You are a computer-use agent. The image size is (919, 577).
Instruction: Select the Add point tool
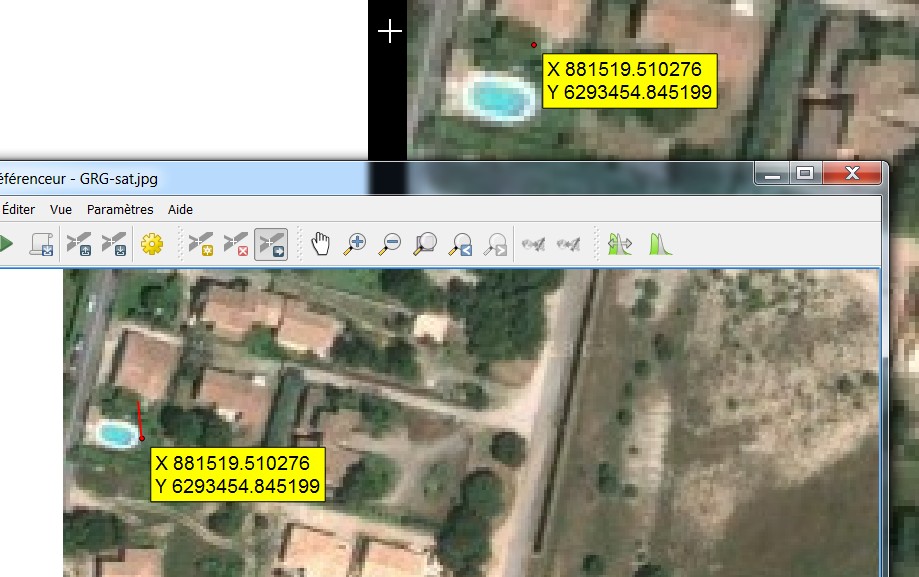point(200,244)
